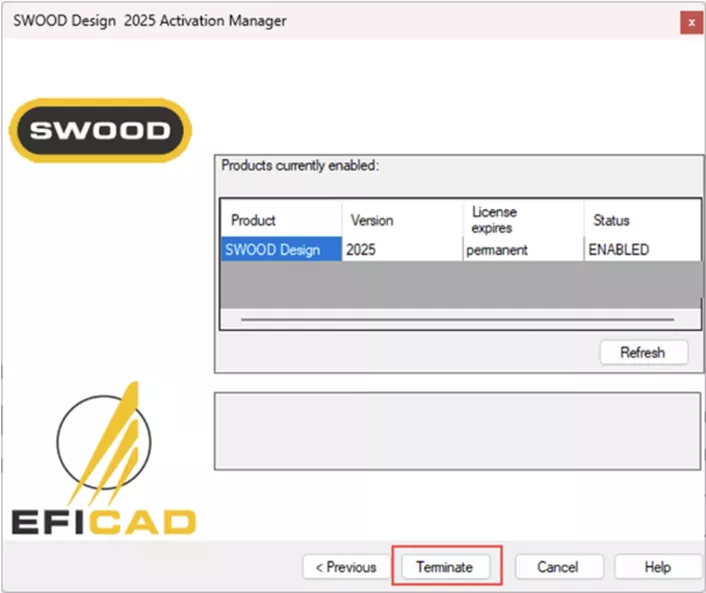Click the Terminate button
This screenshot has width=706, height=593.
click(445, 566)
